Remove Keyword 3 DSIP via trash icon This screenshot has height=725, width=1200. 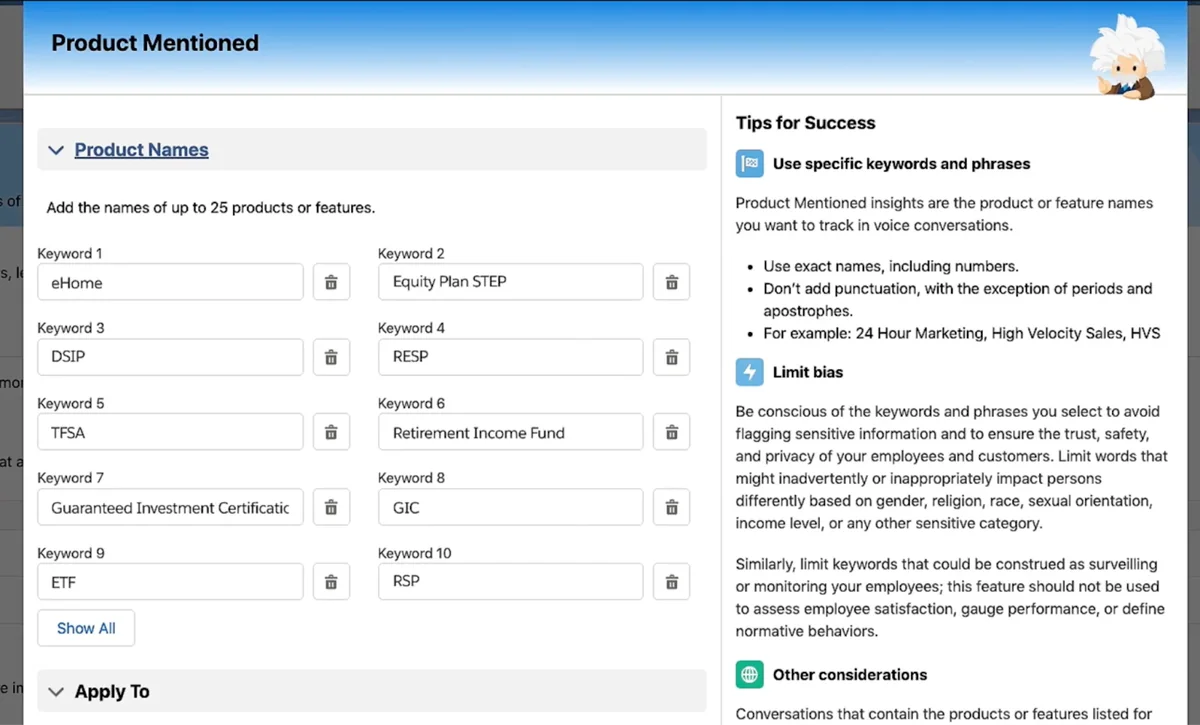(x=331, y=357)
